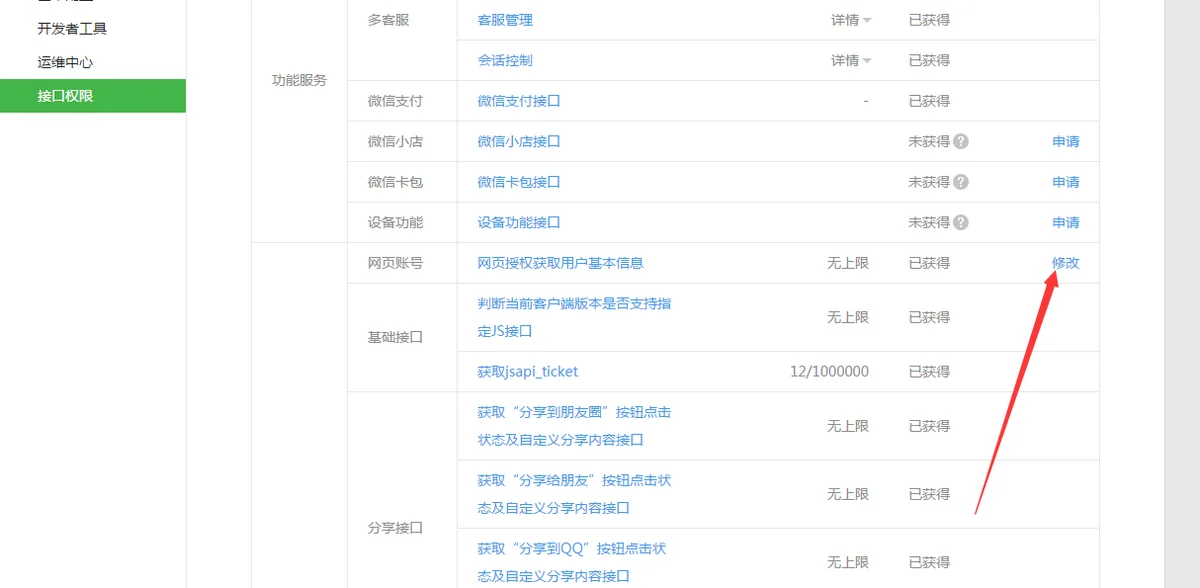Select the 微信小店 category label
The height and width of the screenshot is (588, 1200).
tap(395, 141)
